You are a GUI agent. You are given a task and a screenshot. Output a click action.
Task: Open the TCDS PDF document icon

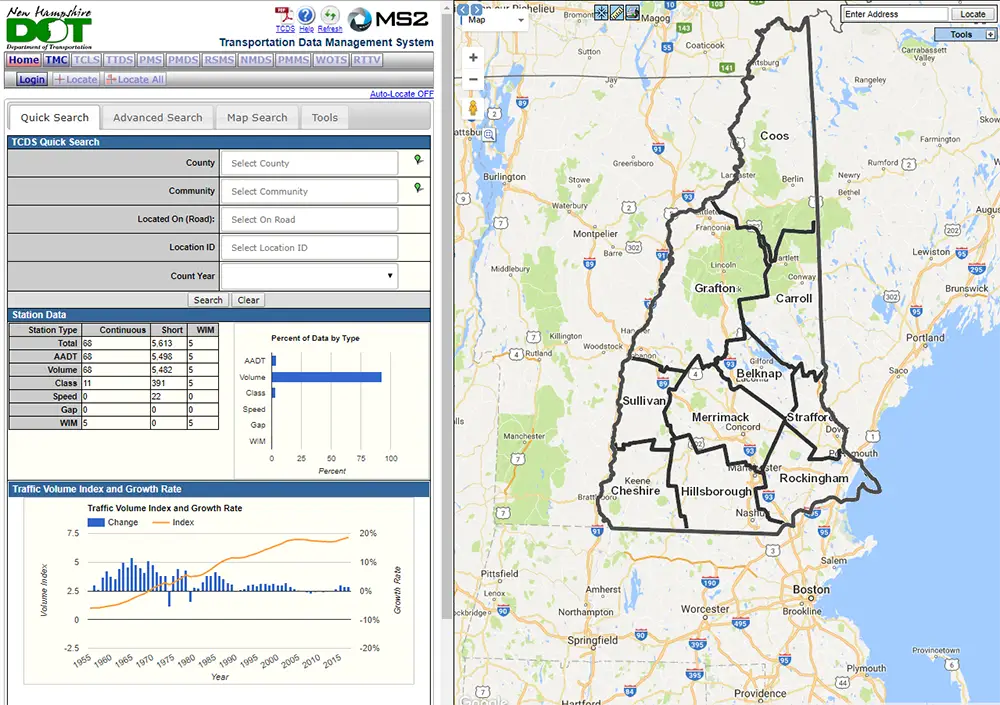point(284,15)
